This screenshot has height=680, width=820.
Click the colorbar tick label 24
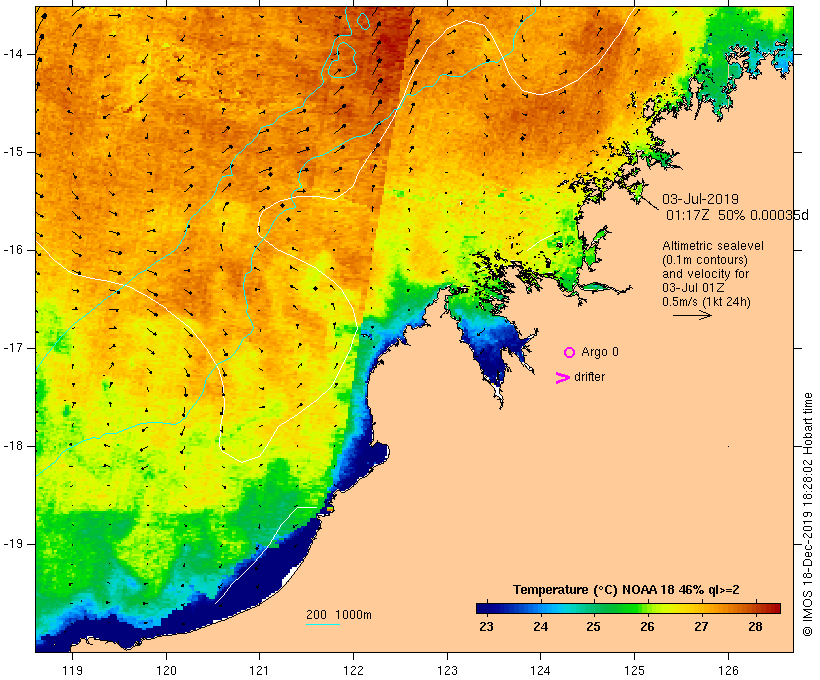(540, 626)
